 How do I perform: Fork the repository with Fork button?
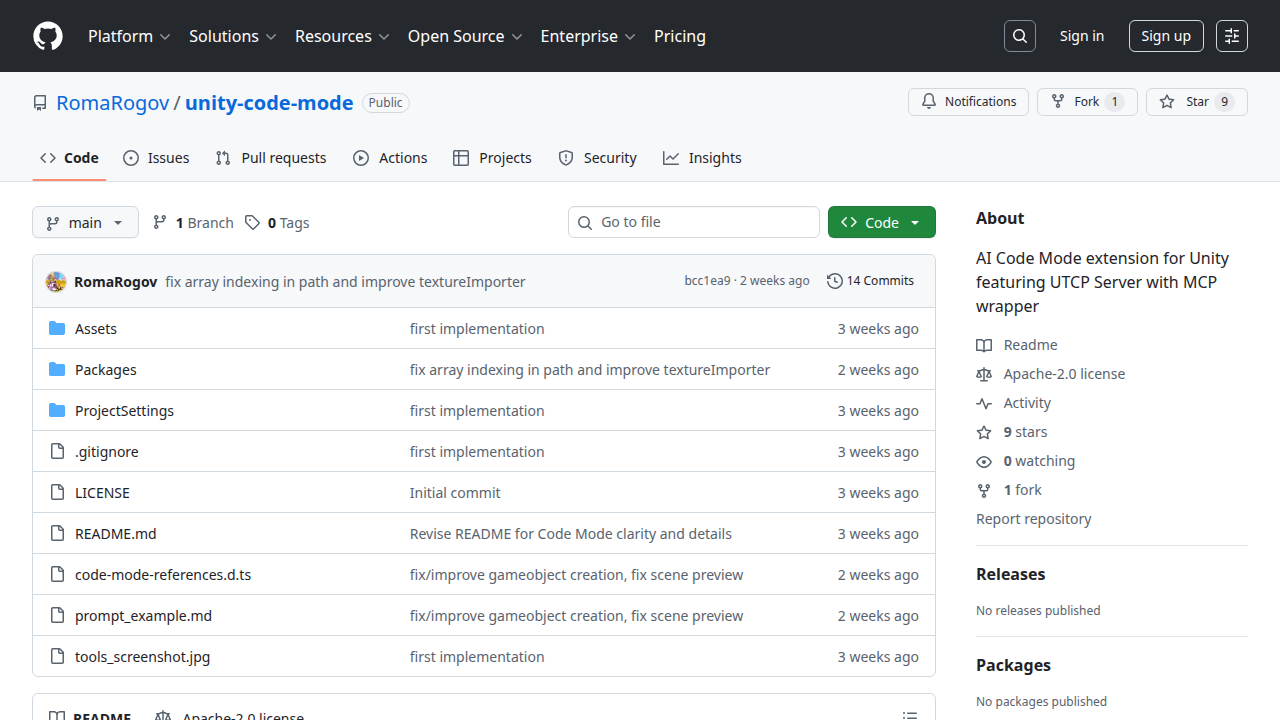[1087, 102]
